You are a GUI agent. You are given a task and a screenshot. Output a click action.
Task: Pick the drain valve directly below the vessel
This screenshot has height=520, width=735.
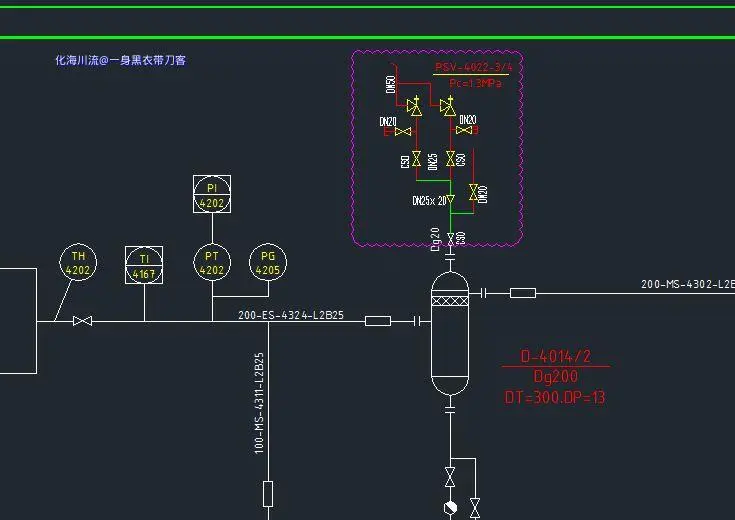(x=450, y=477)
